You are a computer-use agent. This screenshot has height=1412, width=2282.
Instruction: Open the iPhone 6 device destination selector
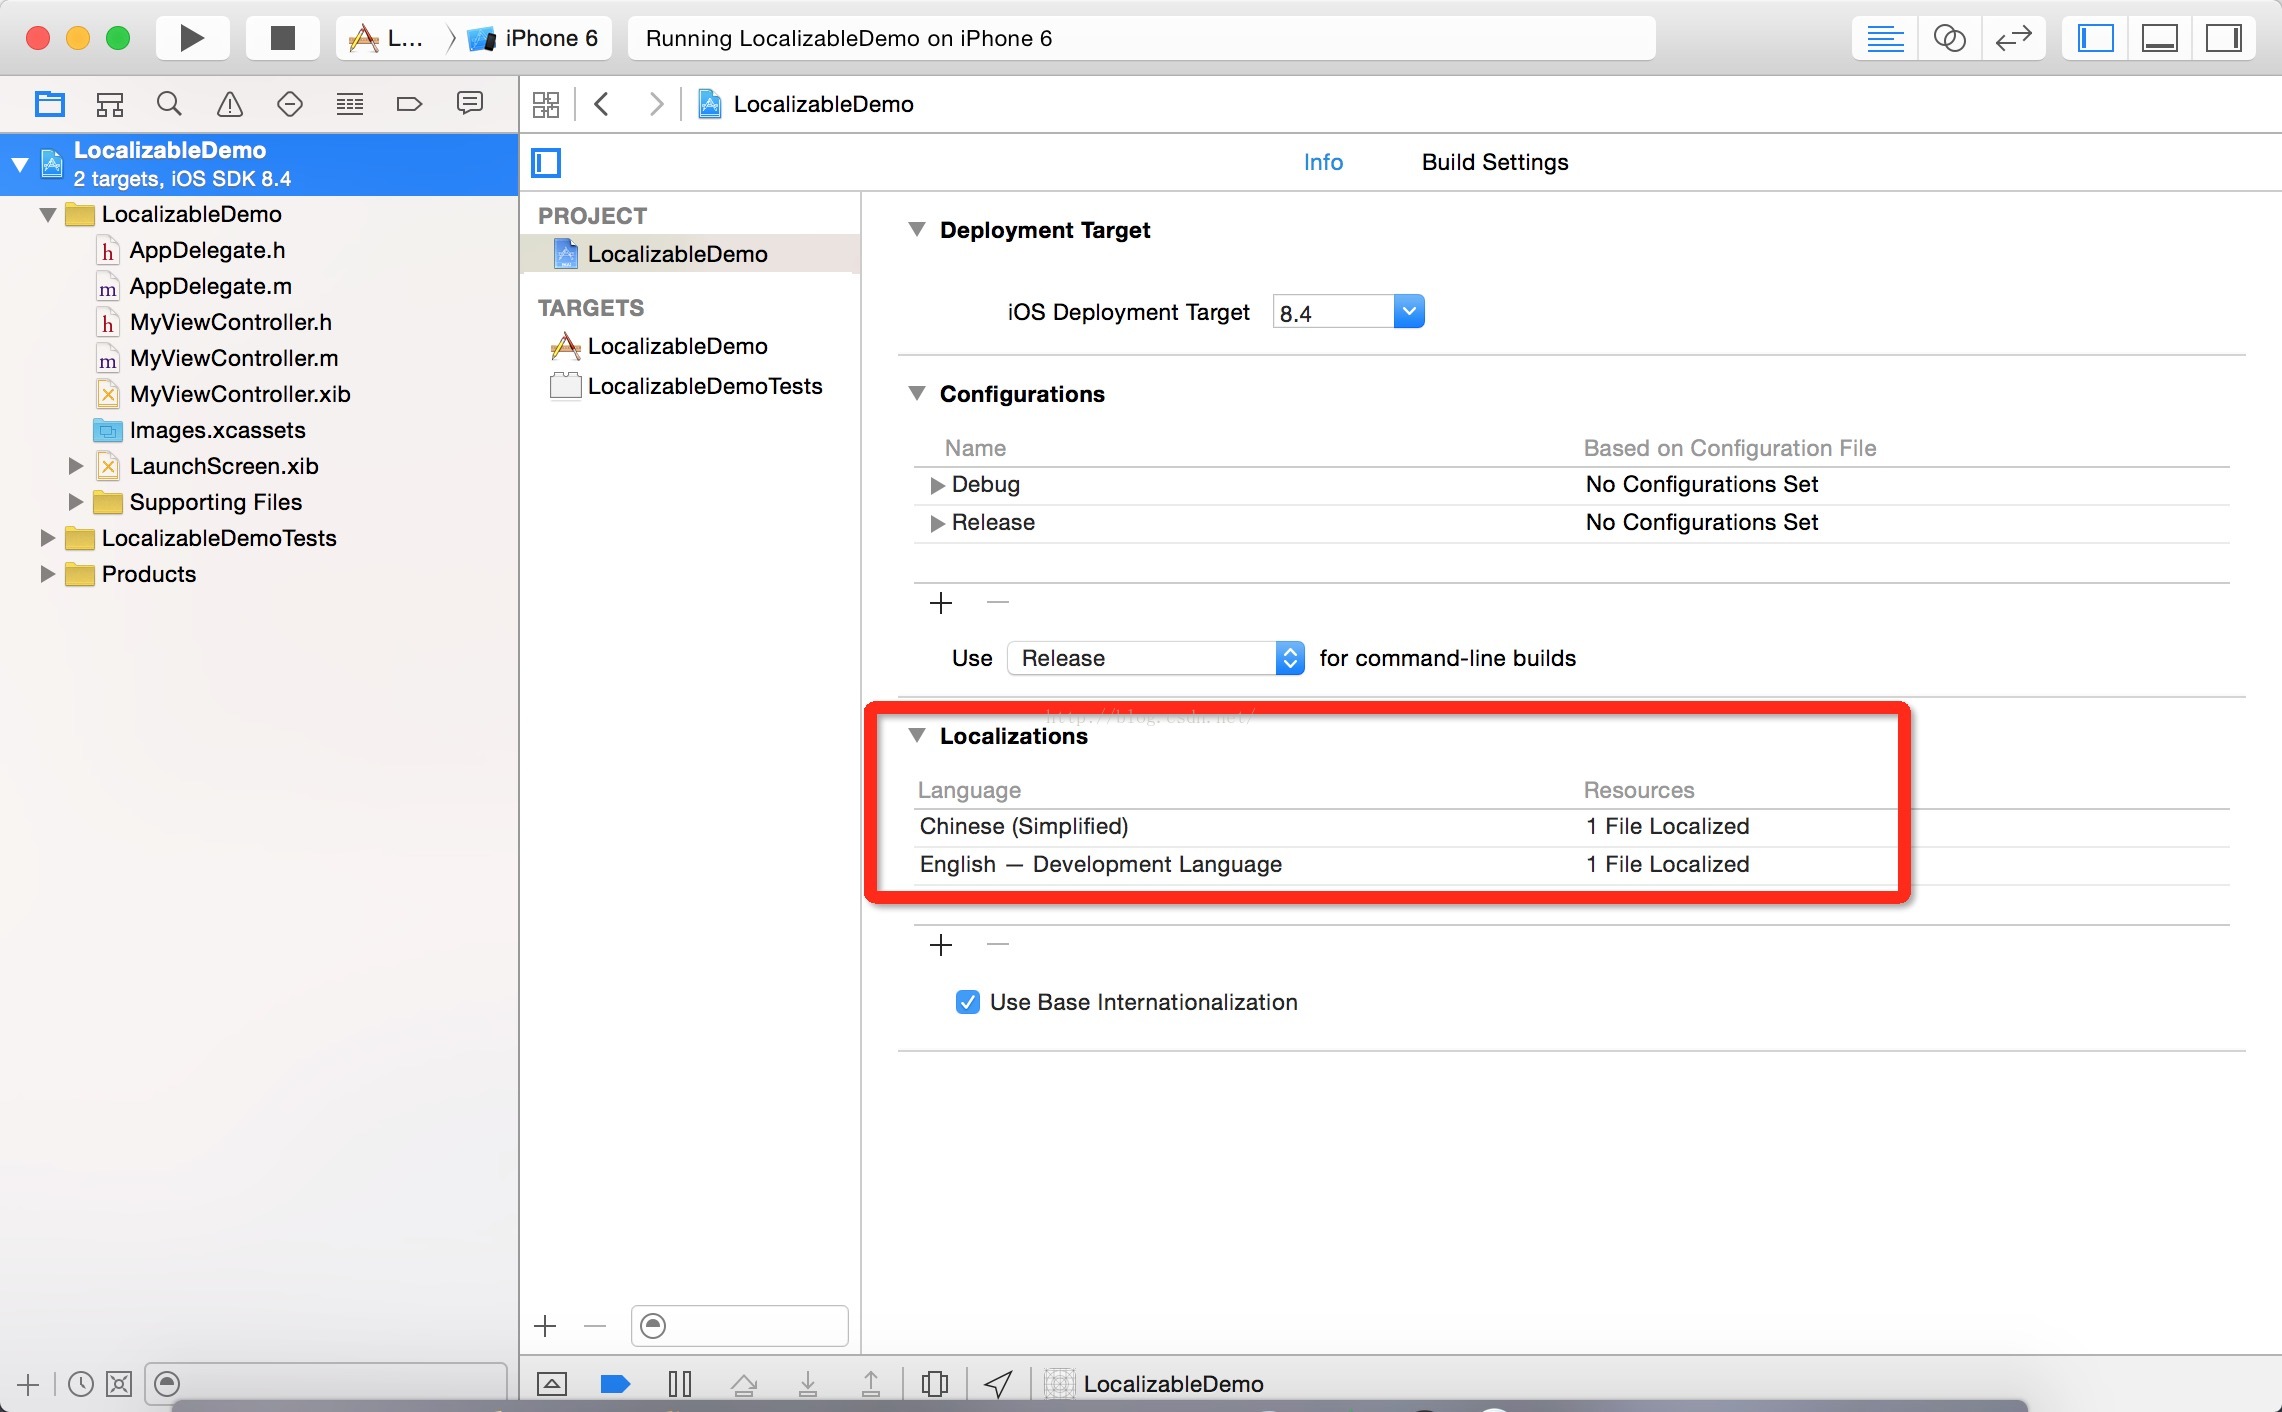pyautogui.click(x=534, y=38)
